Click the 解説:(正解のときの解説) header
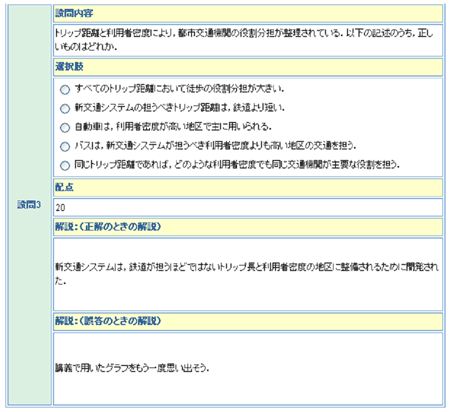The width and height of the screenshot is (450, 412). (108, 227)
